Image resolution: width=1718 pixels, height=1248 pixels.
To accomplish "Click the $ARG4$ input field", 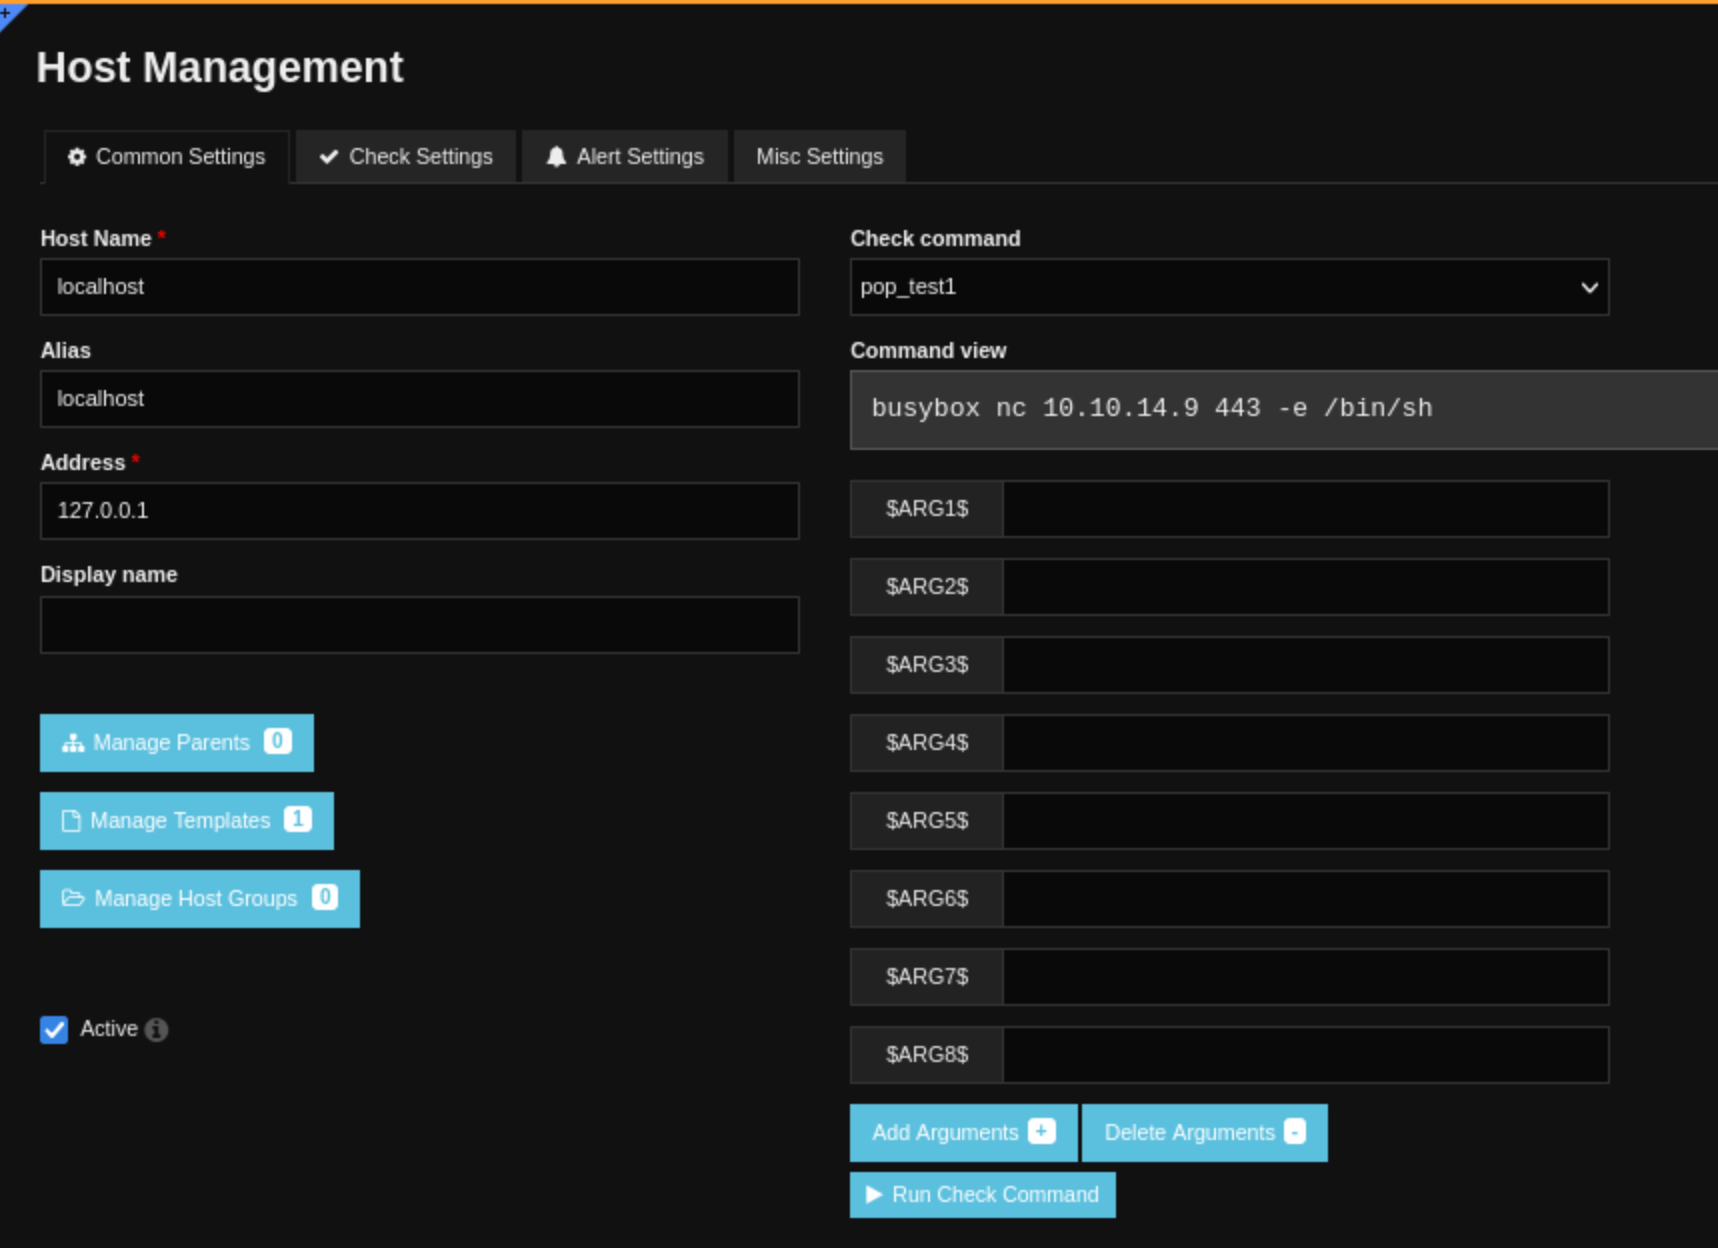I will [1306, 743].
